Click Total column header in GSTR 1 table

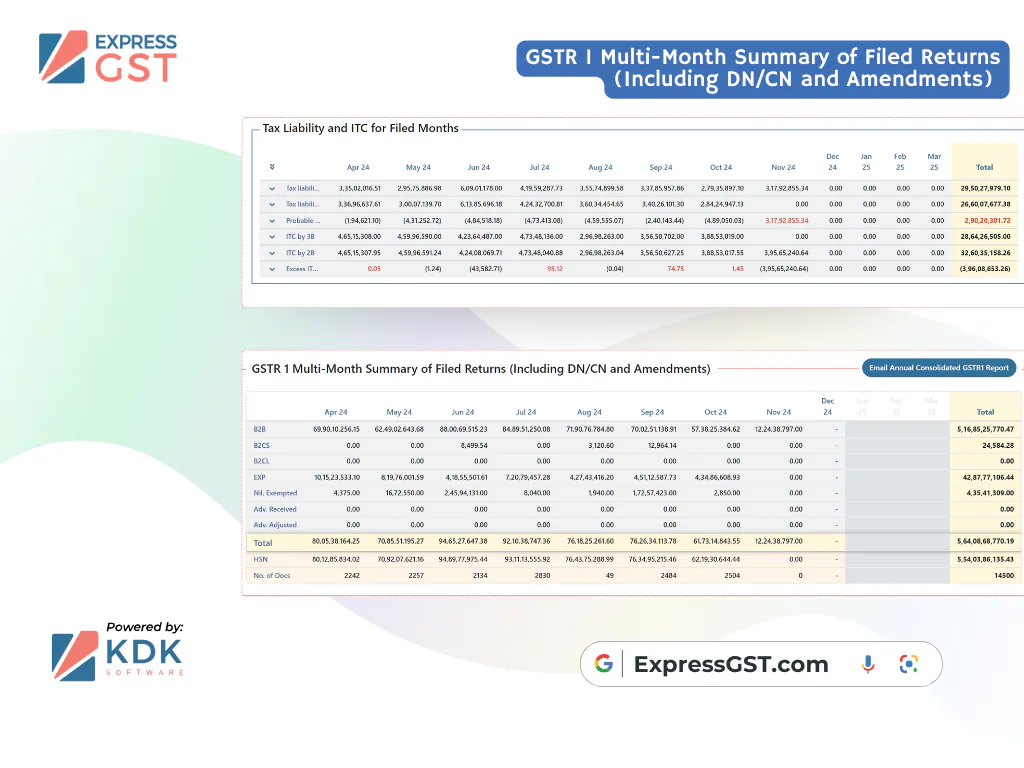pos(985,412)
